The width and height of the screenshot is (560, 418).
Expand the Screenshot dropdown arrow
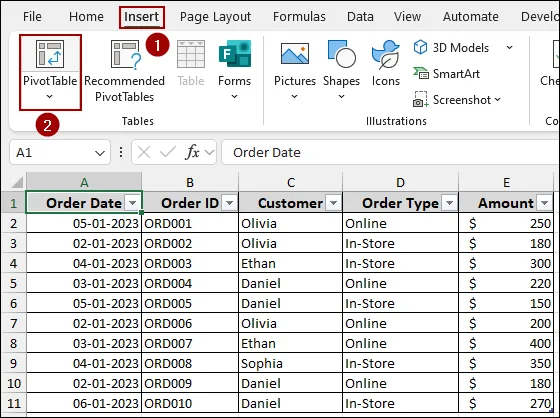tap(498, 100)
